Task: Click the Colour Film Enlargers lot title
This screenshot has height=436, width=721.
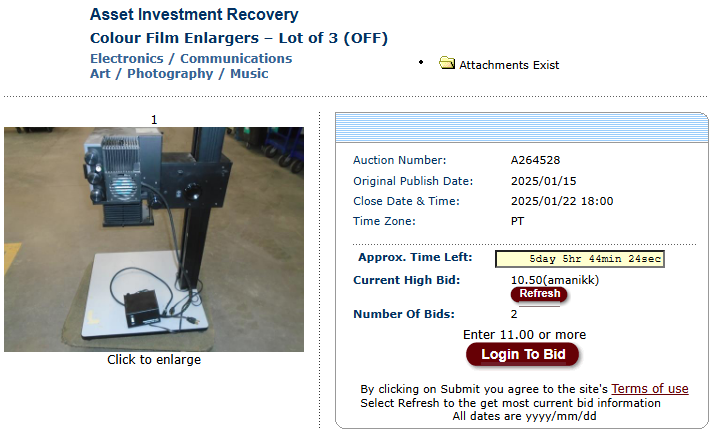Action: tap(239, 38)
